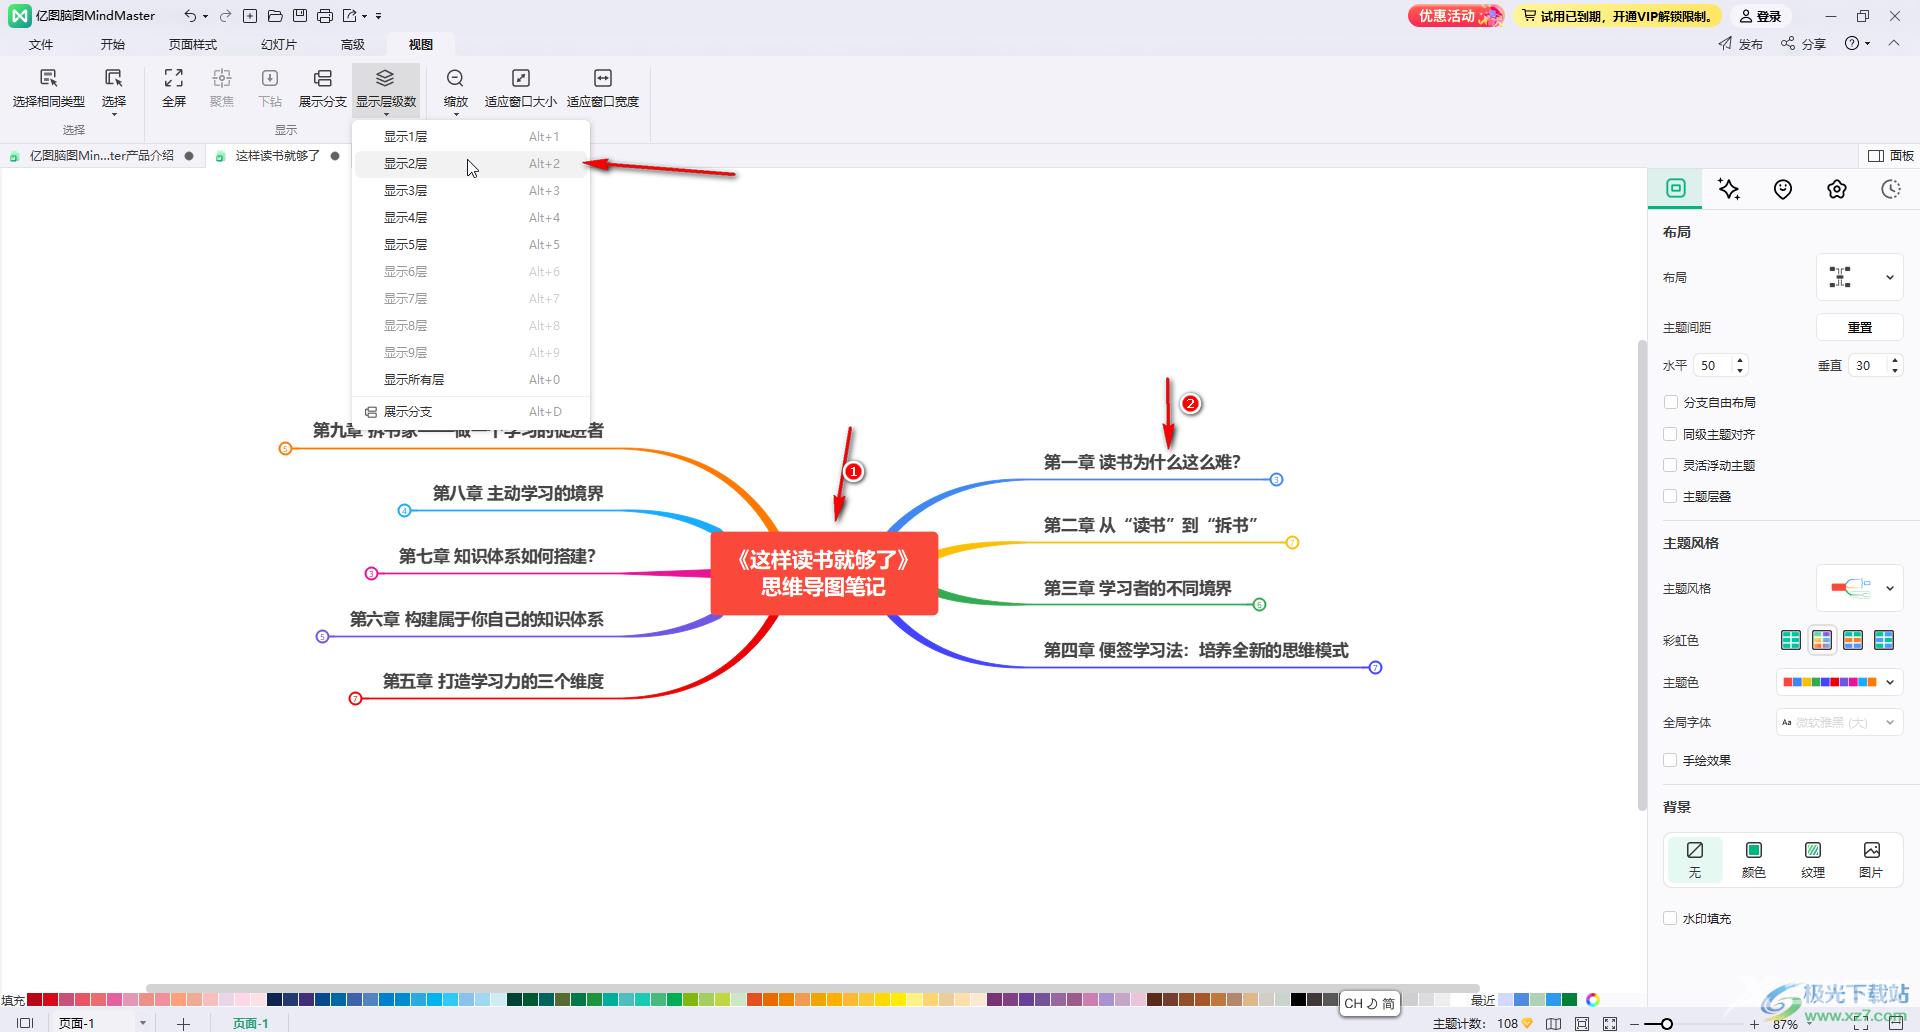The height and width of the screenshot is (1032, 1920).
Task: Open the custom color wheel picker
Action: pyautogui.click(x=1593, y=999)
